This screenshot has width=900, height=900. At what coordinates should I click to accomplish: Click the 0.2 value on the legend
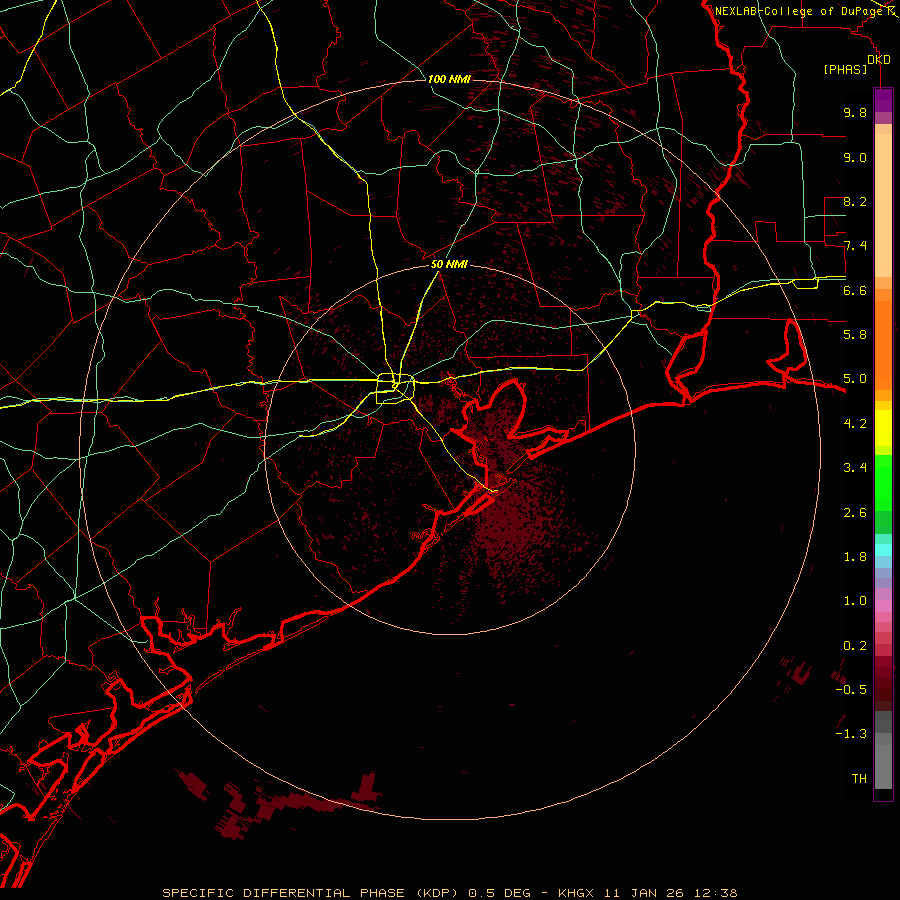click(855, 646)
